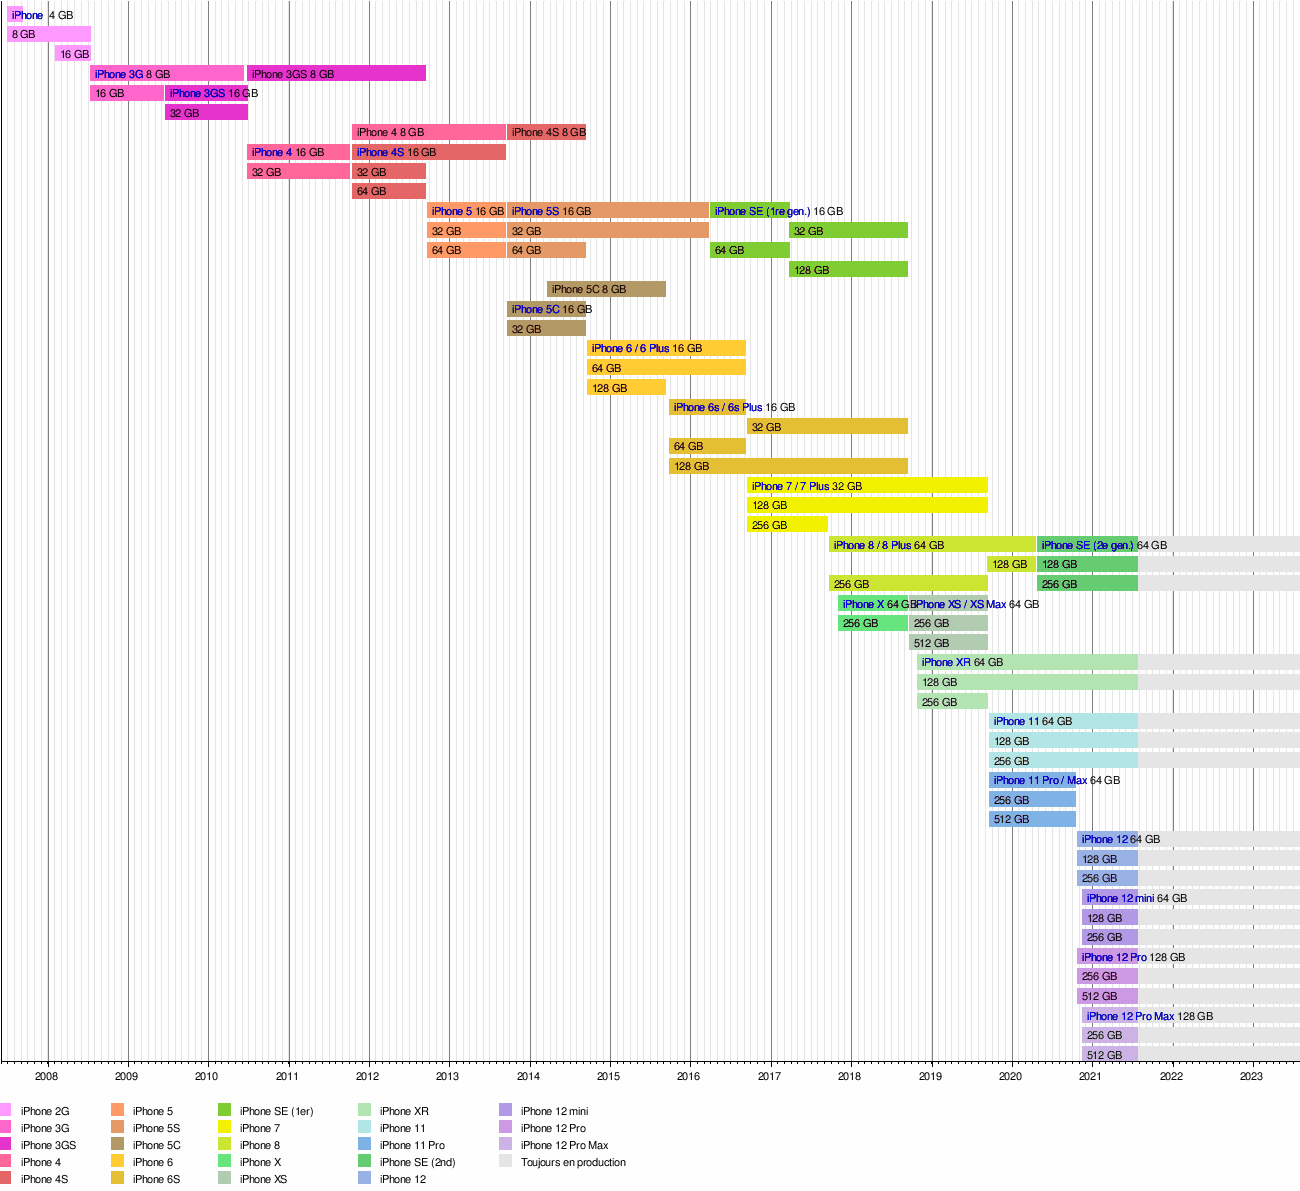Select the 2020 year marker

1010,1076
